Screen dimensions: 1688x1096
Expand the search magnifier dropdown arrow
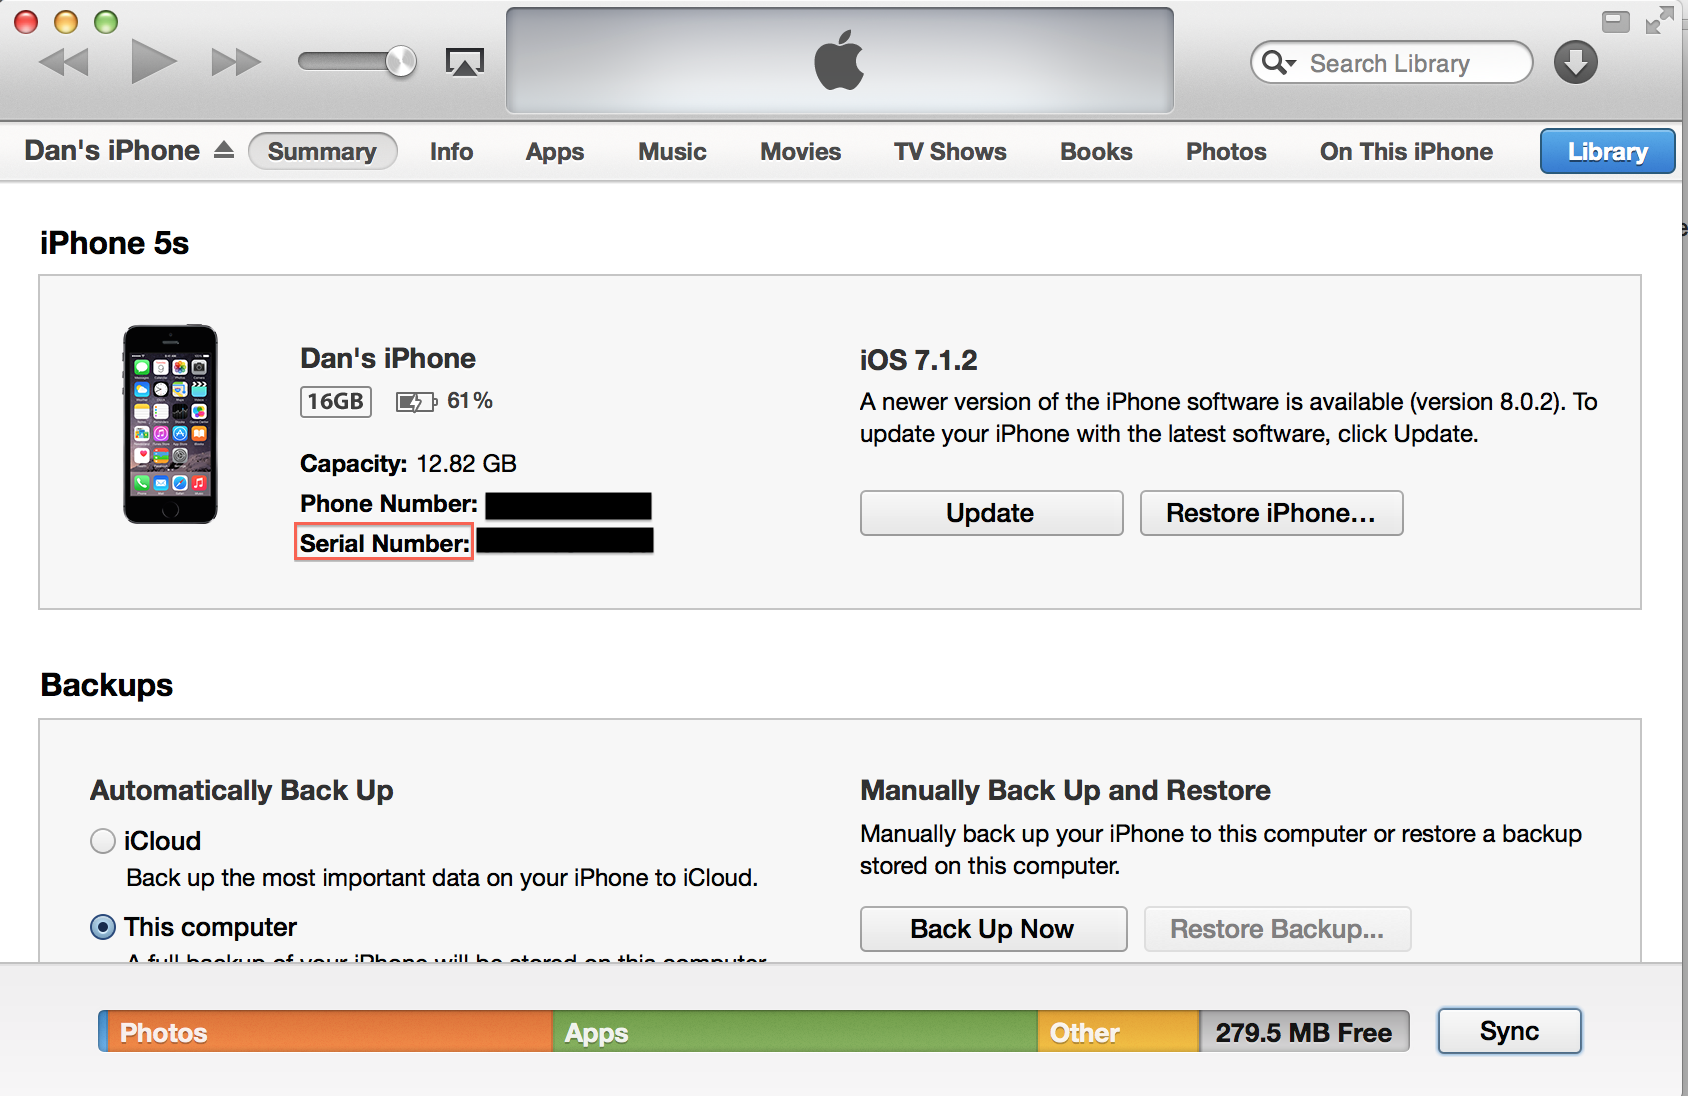coord(1279,63)
